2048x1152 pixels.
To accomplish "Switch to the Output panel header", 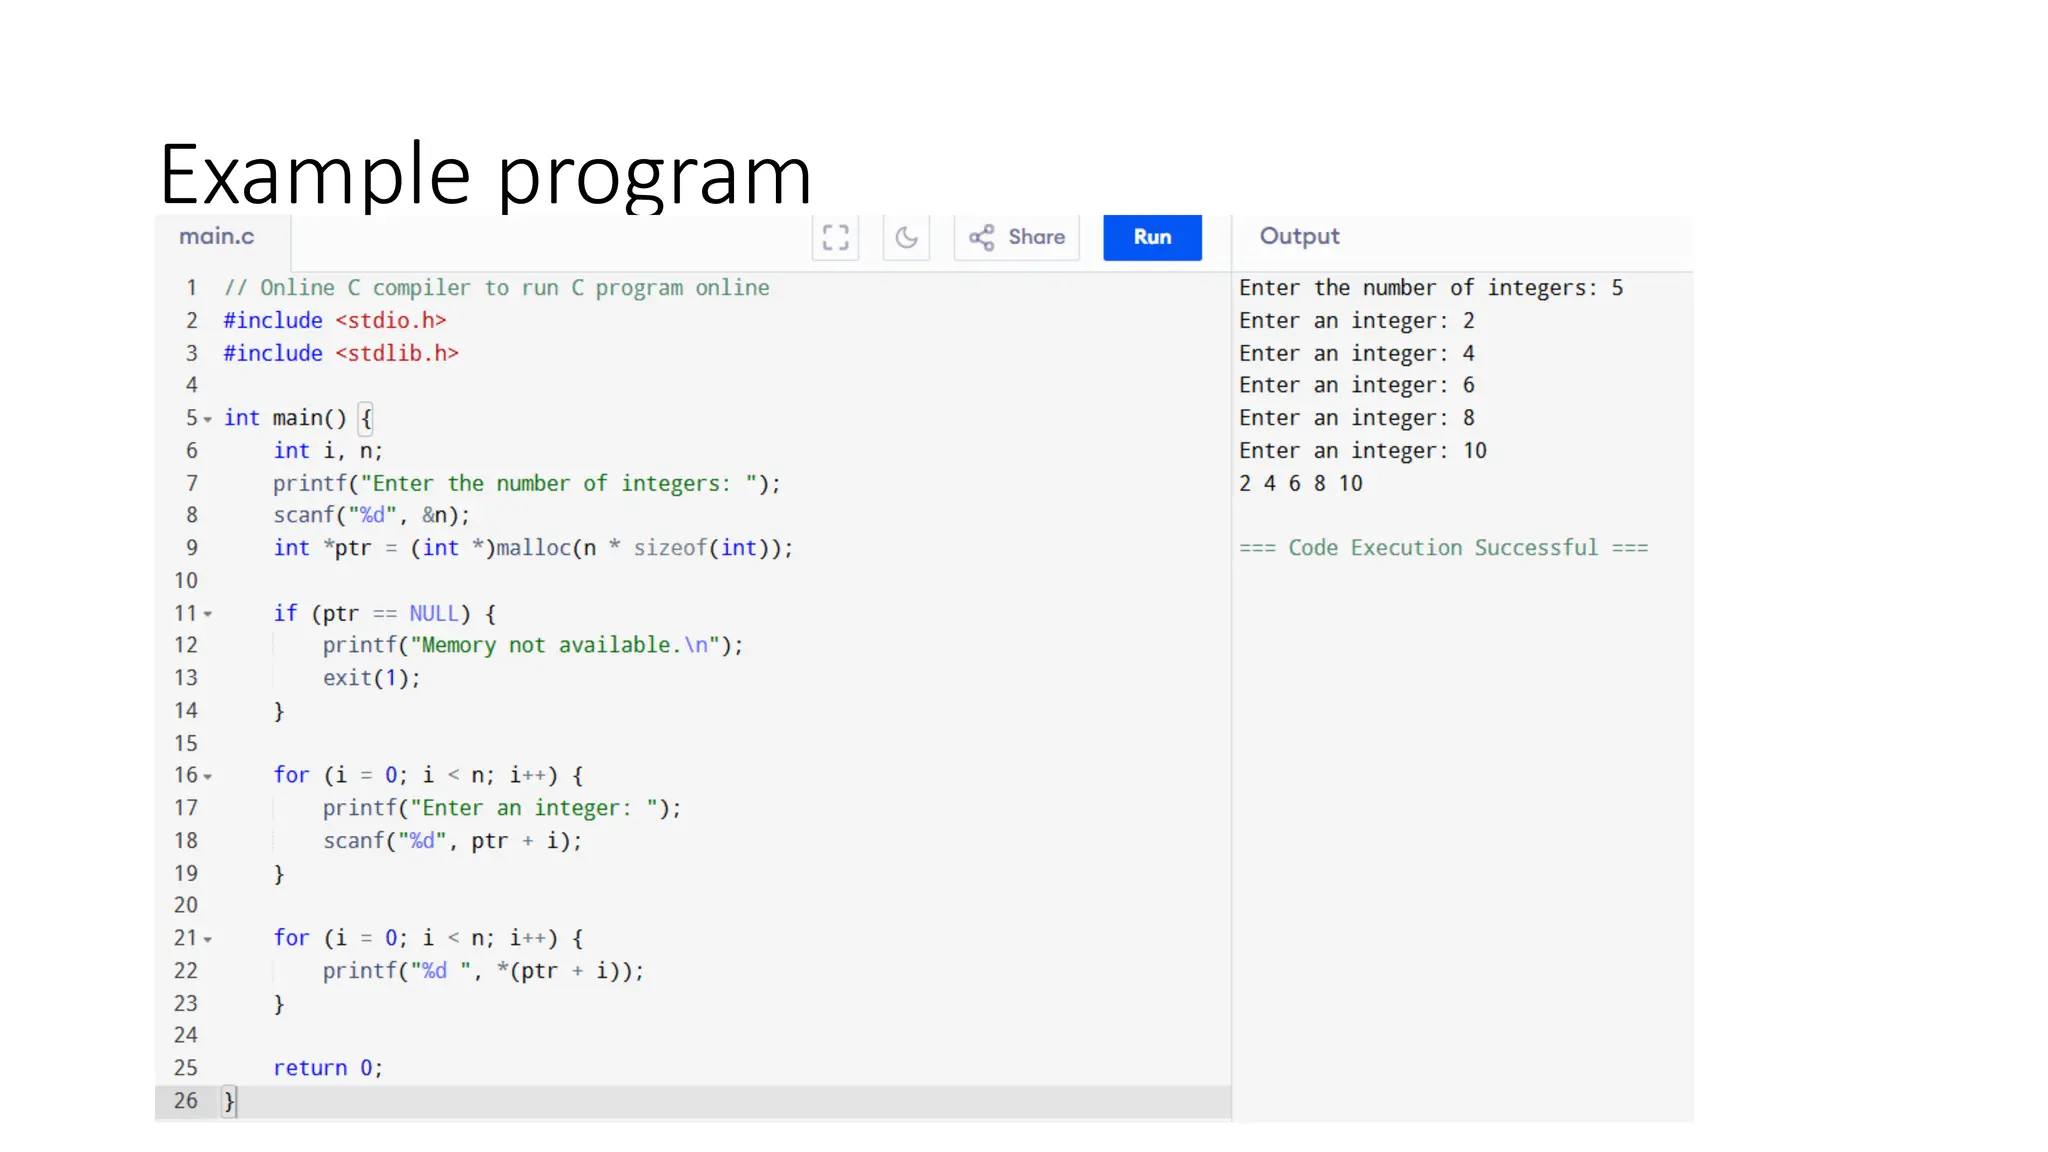I will tap(1299, 237).
